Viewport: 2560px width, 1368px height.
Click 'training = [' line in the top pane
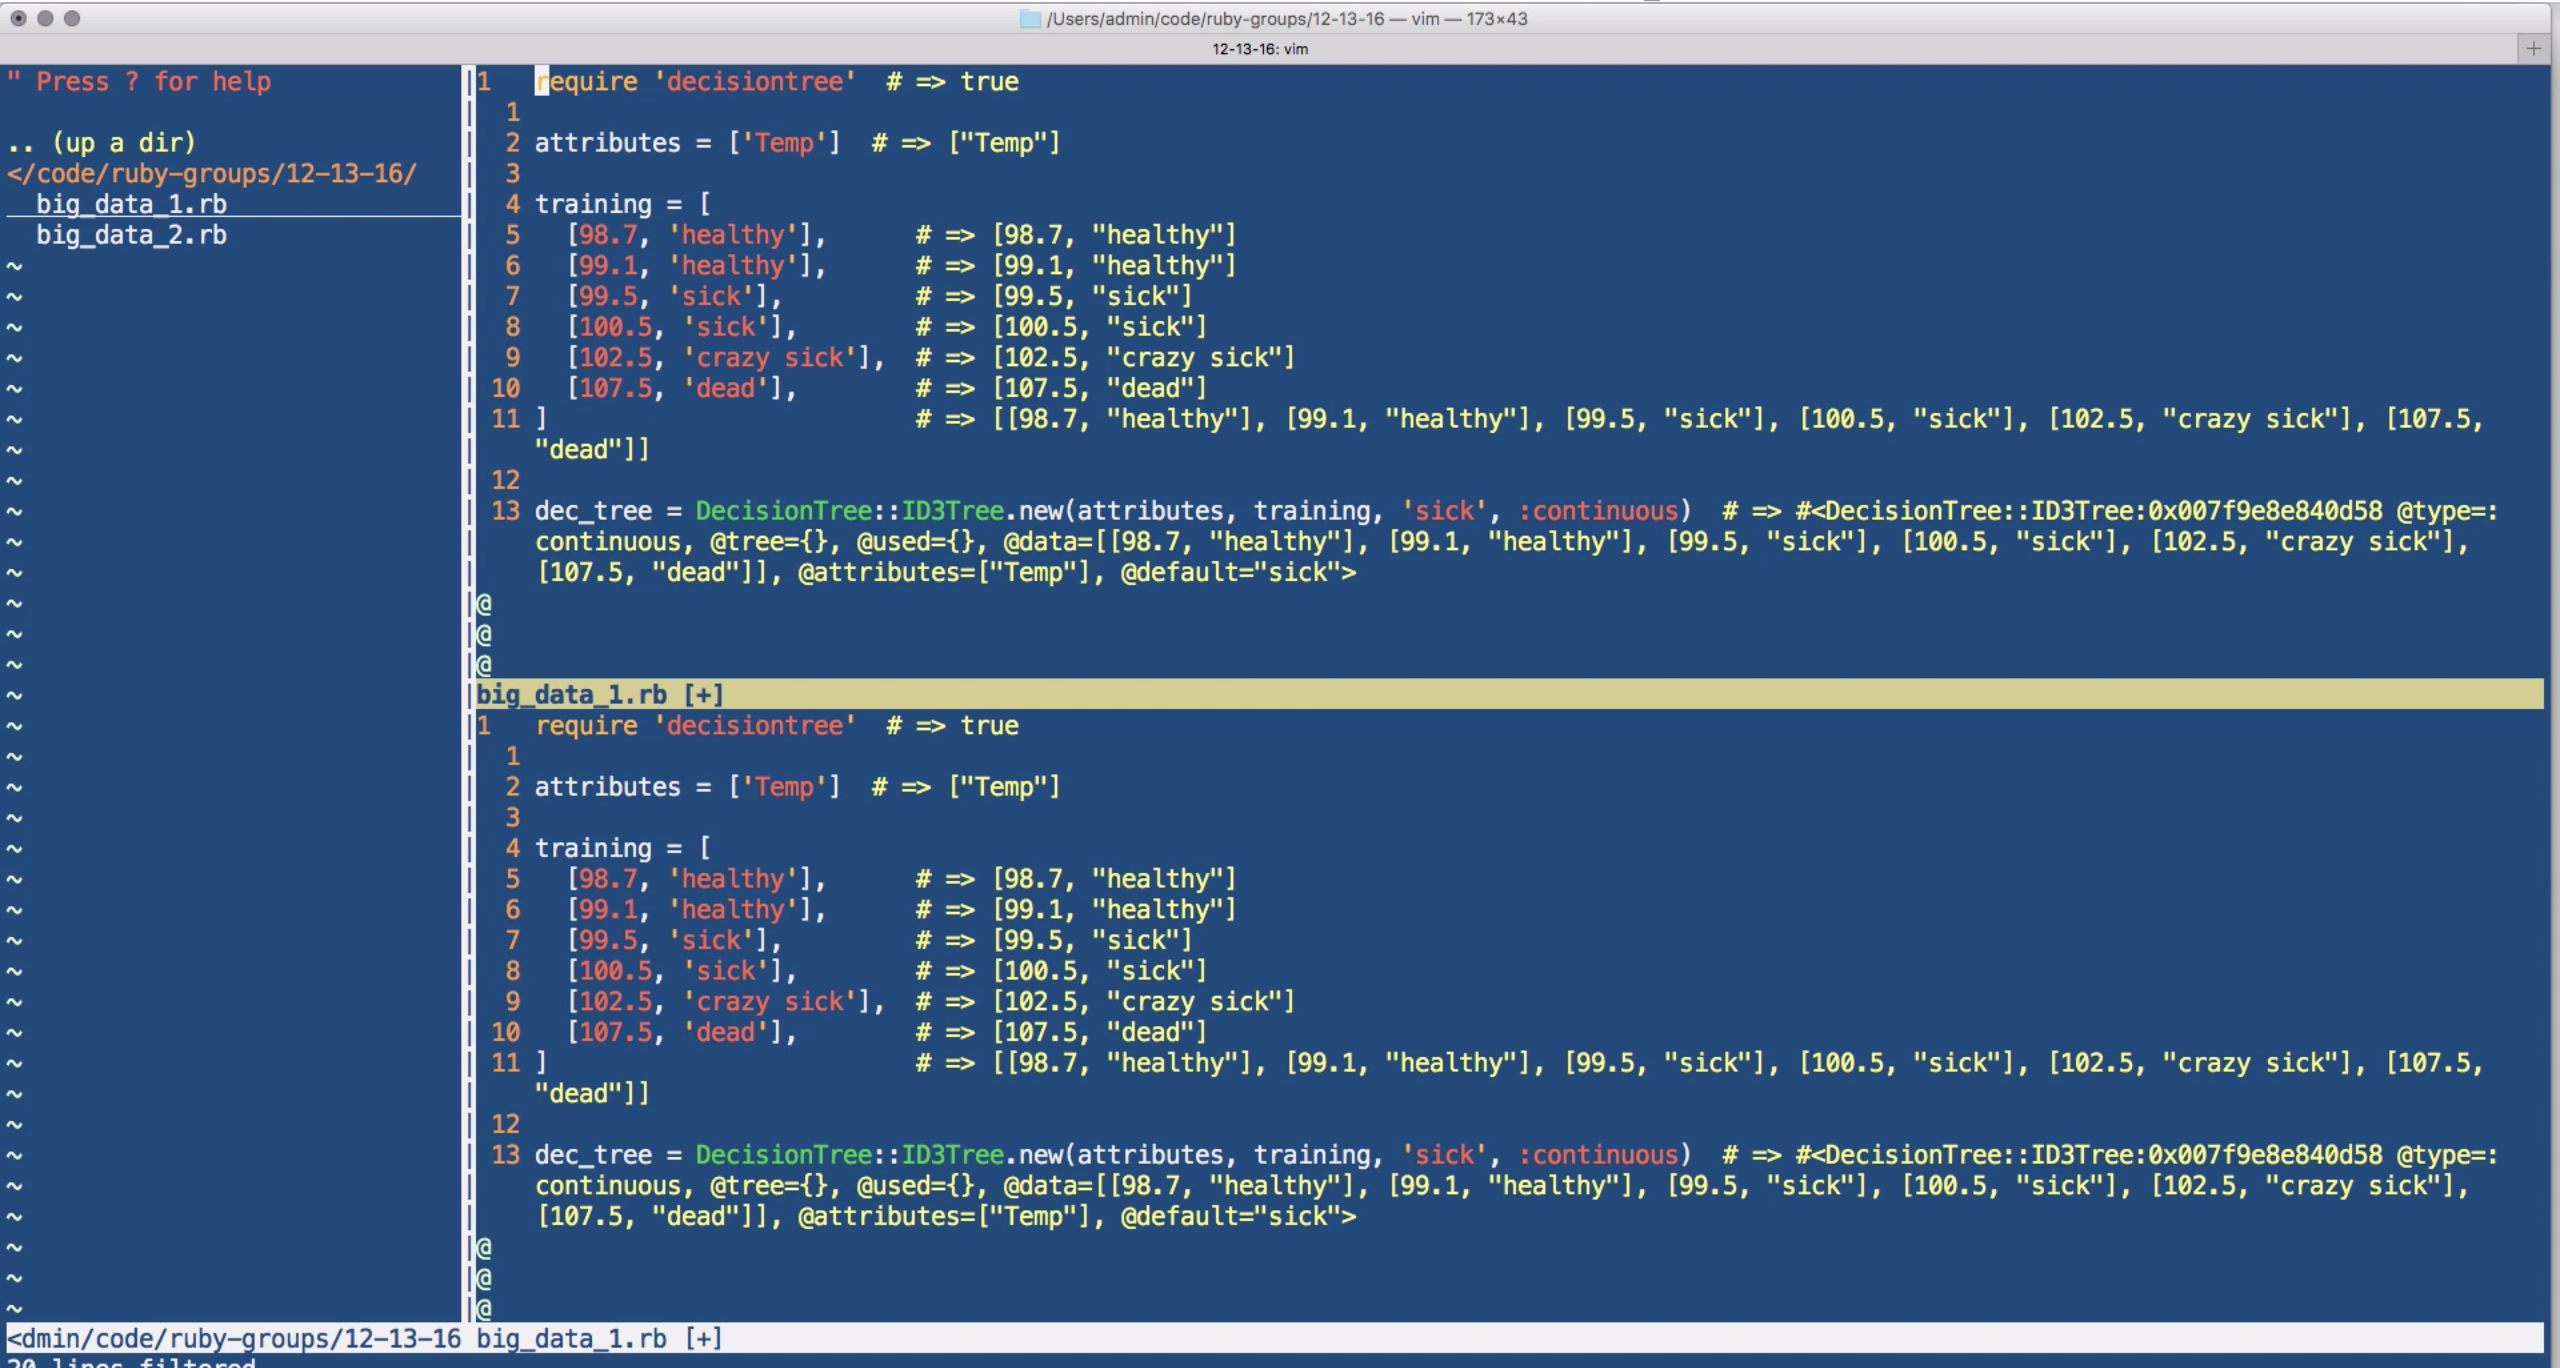622,204
